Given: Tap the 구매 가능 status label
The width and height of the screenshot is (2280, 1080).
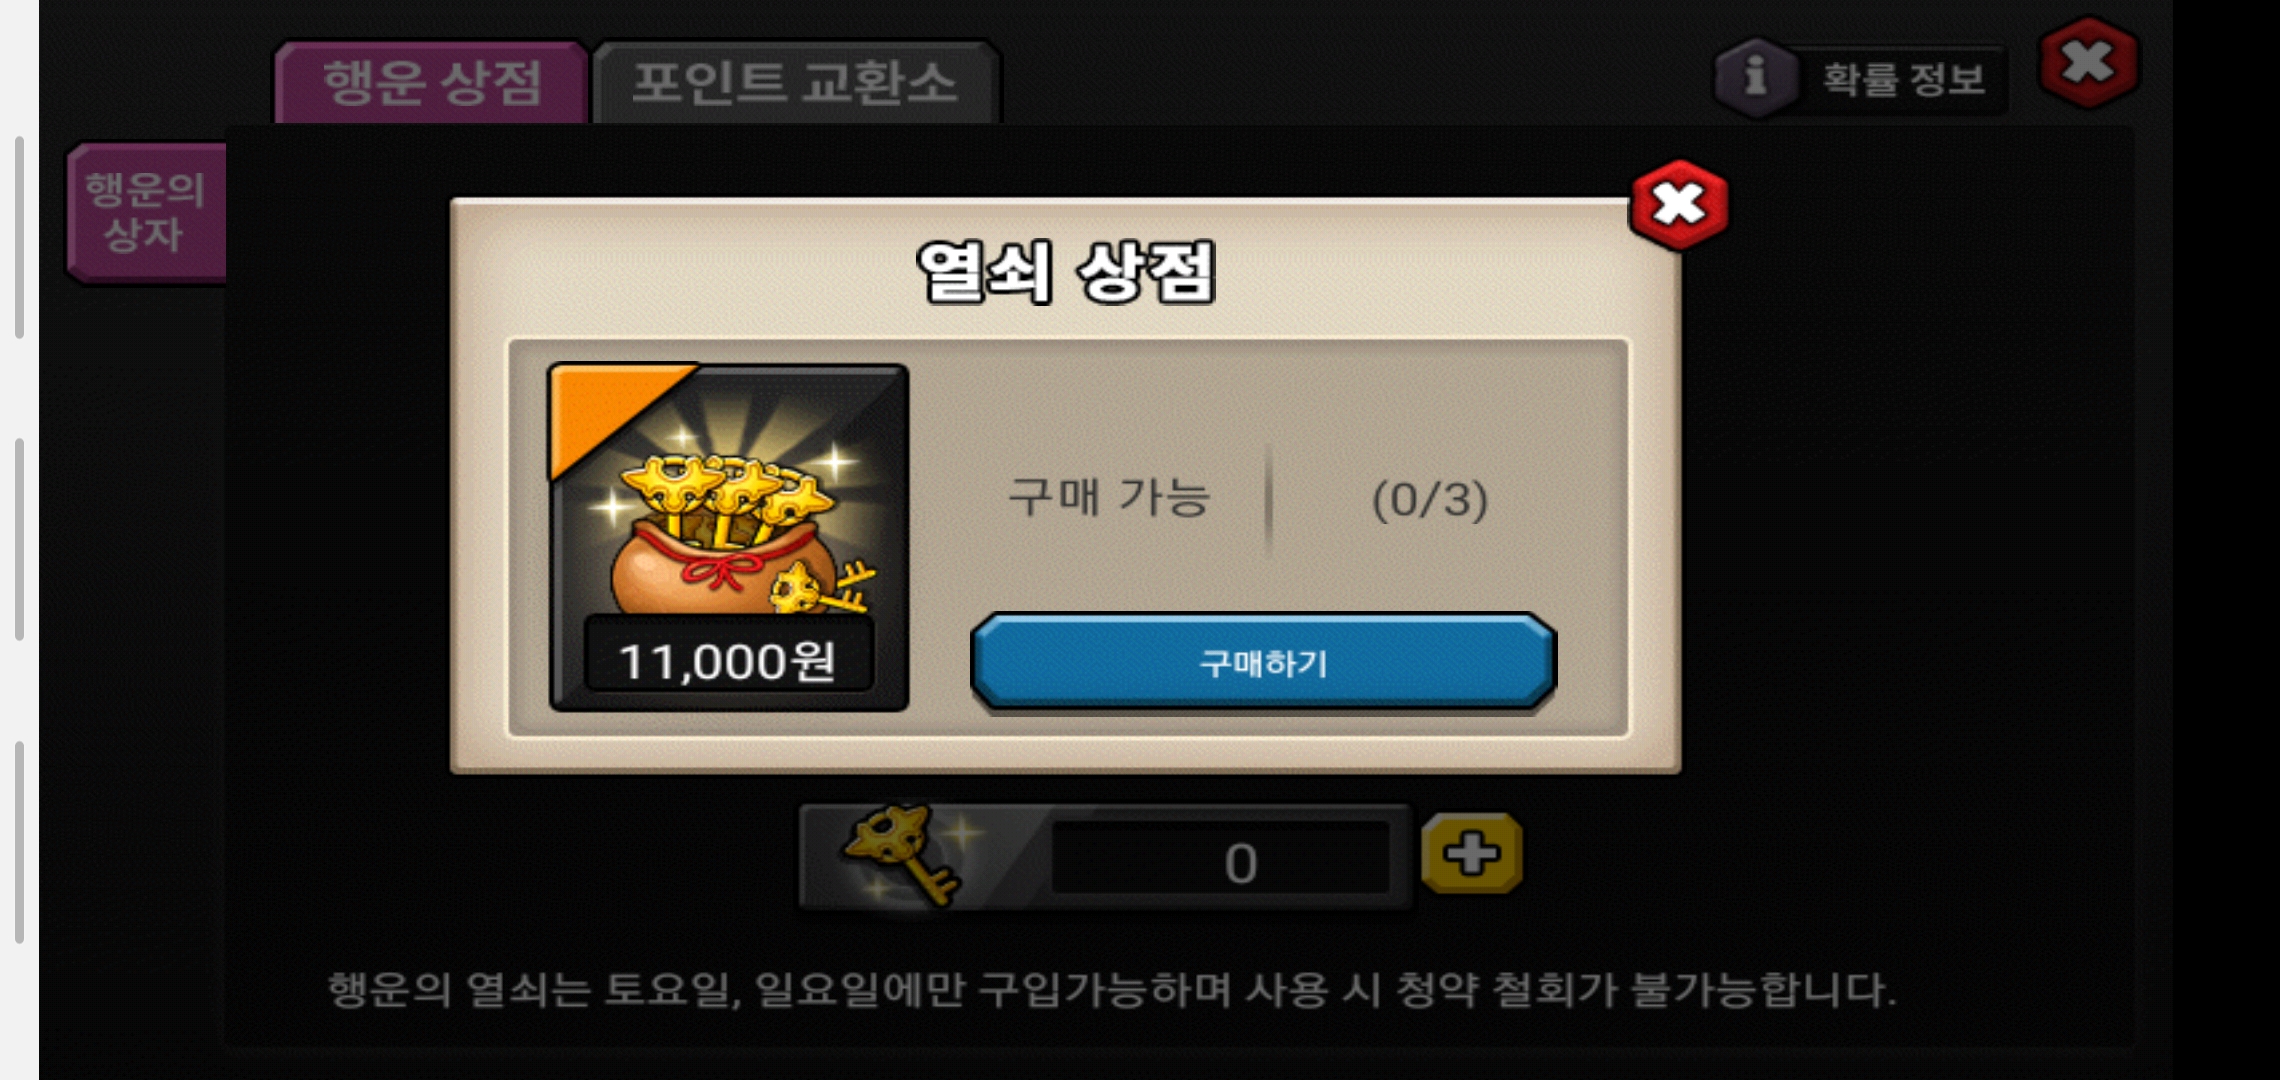Looking at the screenshot, I should click(1109, 497).
